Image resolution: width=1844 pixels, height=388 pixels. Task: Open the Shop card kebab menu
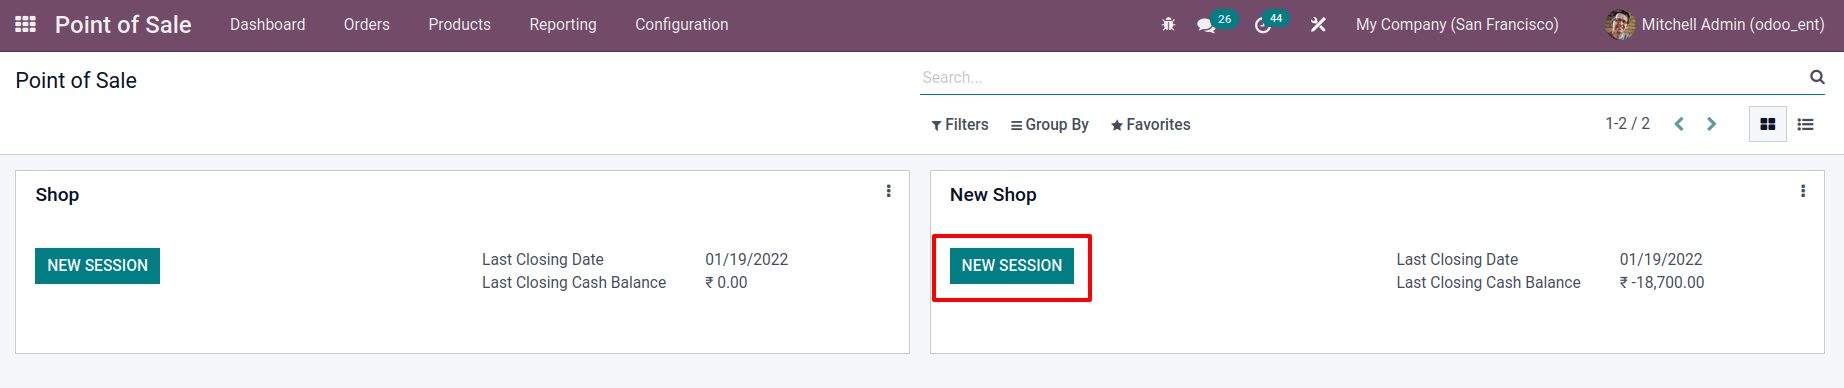pyautogui.click(x=888, y=191)
